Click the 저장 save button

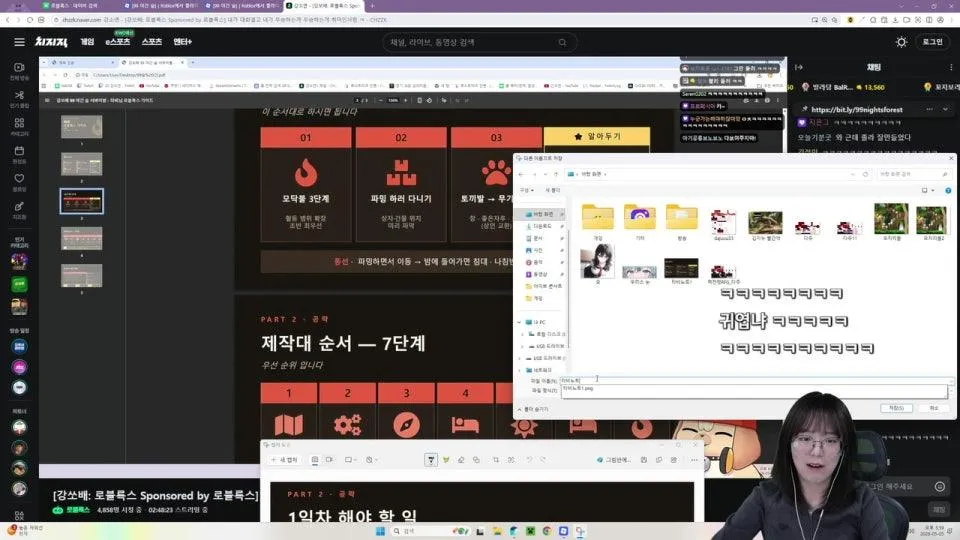[x=896, y=408]
